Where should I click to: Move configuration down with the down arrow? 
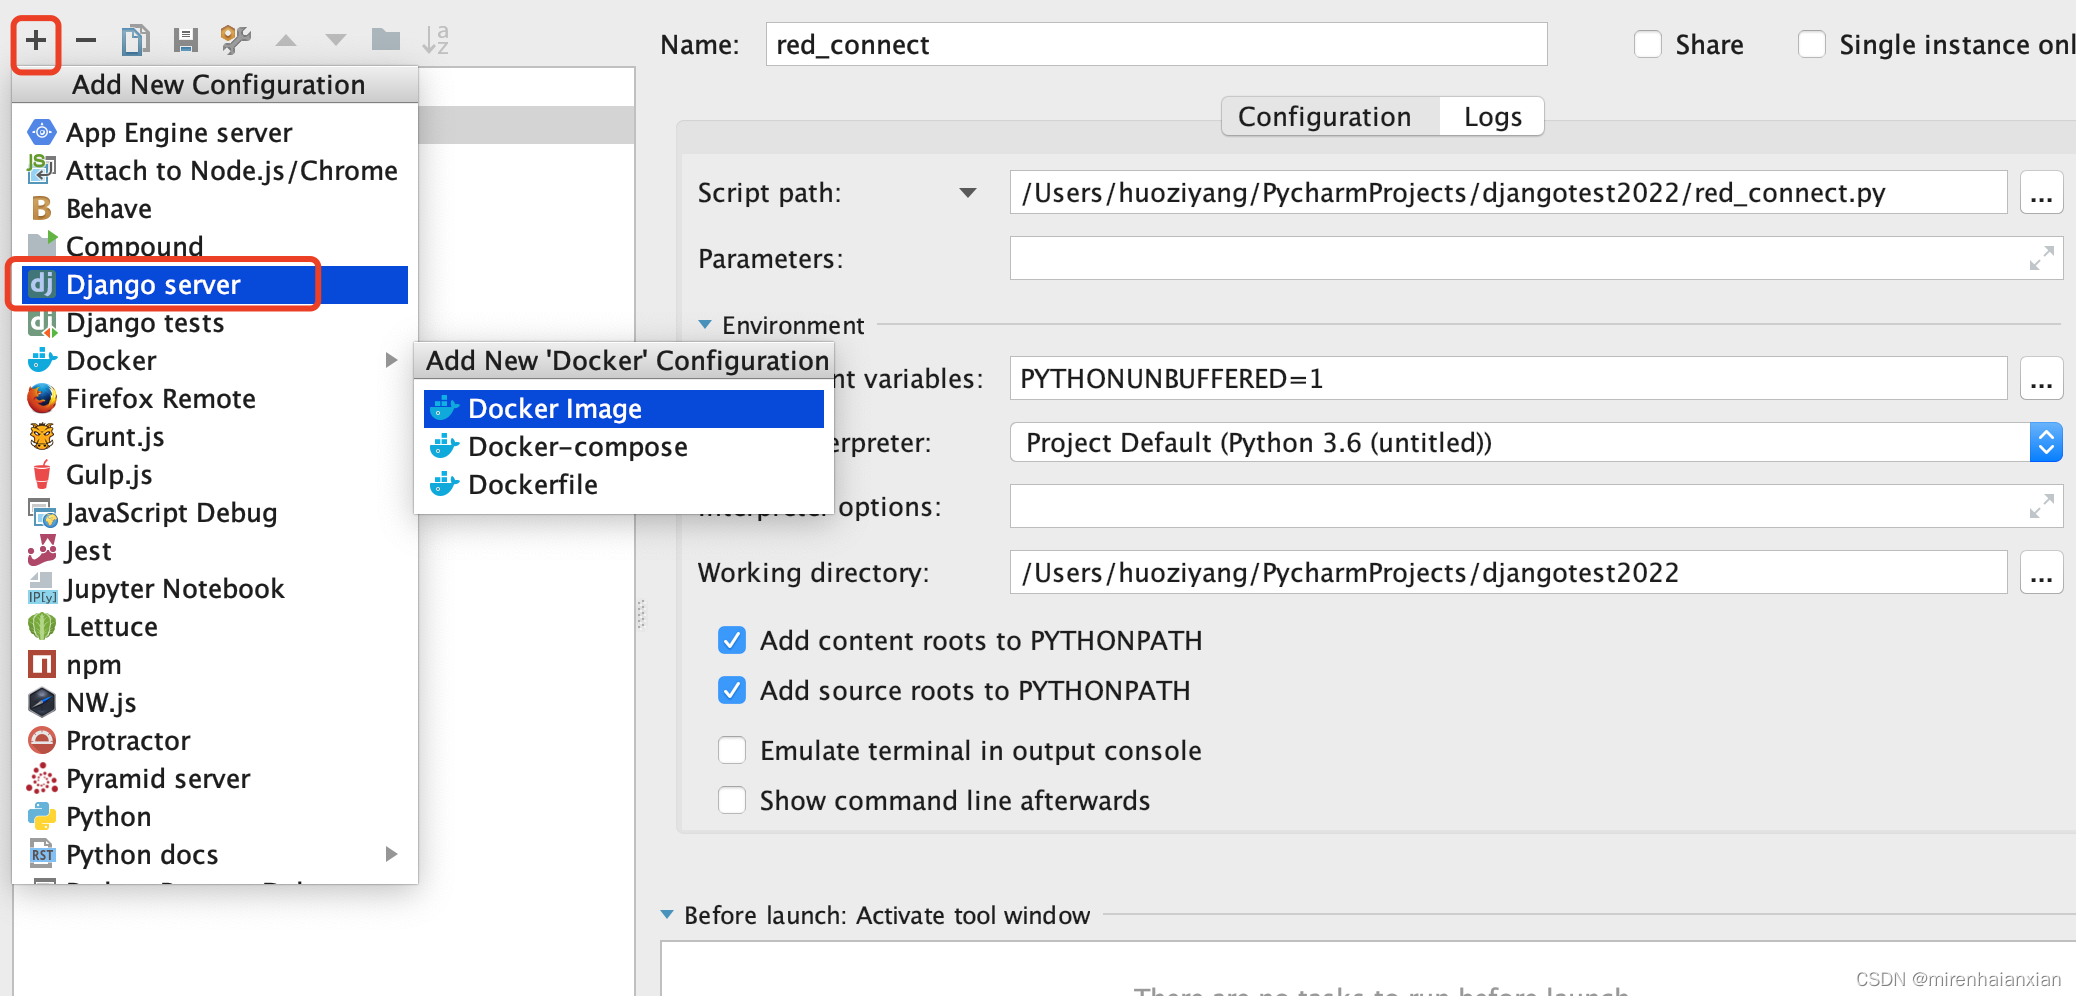pos(336,41)
